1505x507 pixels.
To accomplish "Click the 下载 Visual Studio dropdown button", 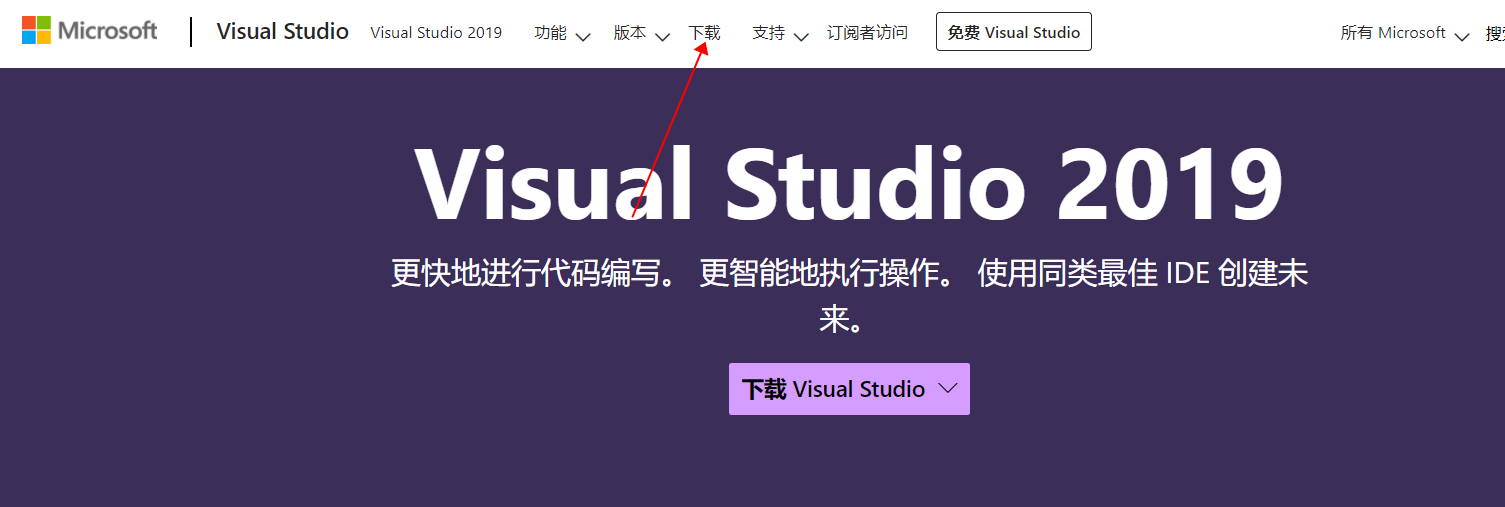I will (x=849, y=389).
